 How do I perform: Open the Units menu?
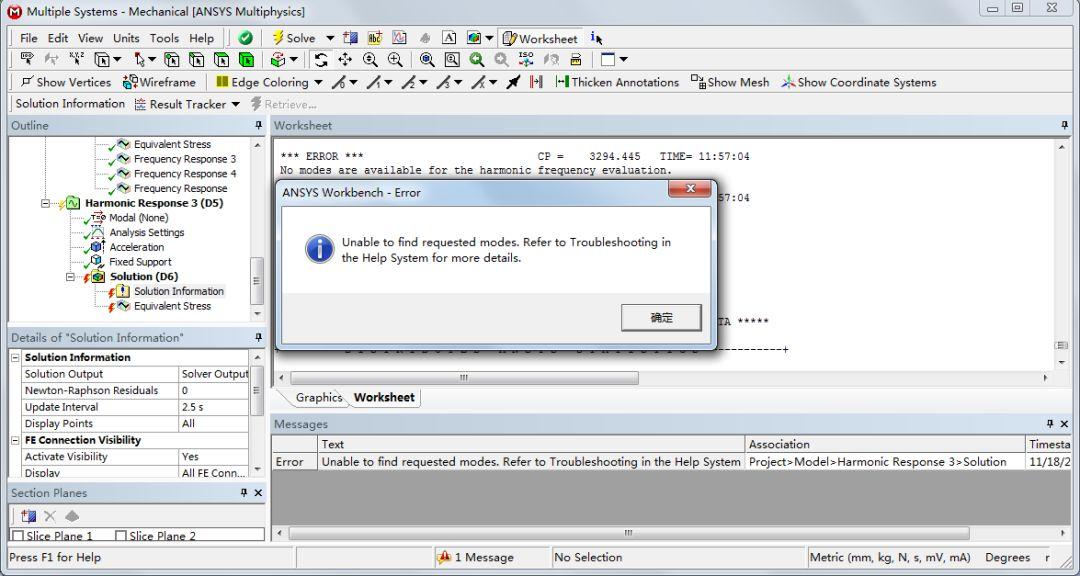pyautogui.click(x=126, y=38)
